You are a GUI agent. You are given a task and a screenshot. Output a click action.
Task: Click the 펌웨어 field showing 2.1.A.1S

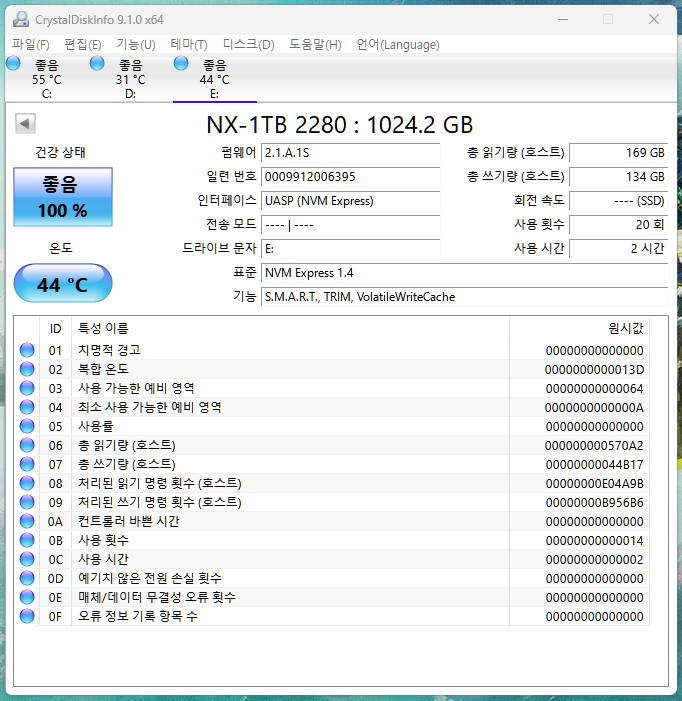tap(350, 152)
